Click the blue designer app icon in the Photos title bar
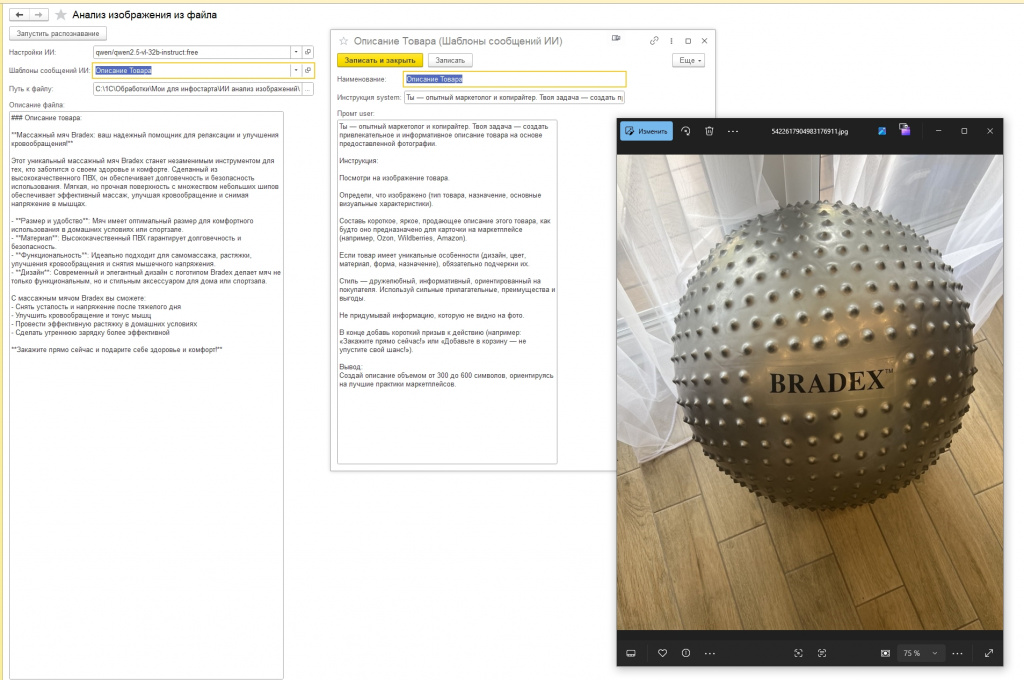 (882, 131)
